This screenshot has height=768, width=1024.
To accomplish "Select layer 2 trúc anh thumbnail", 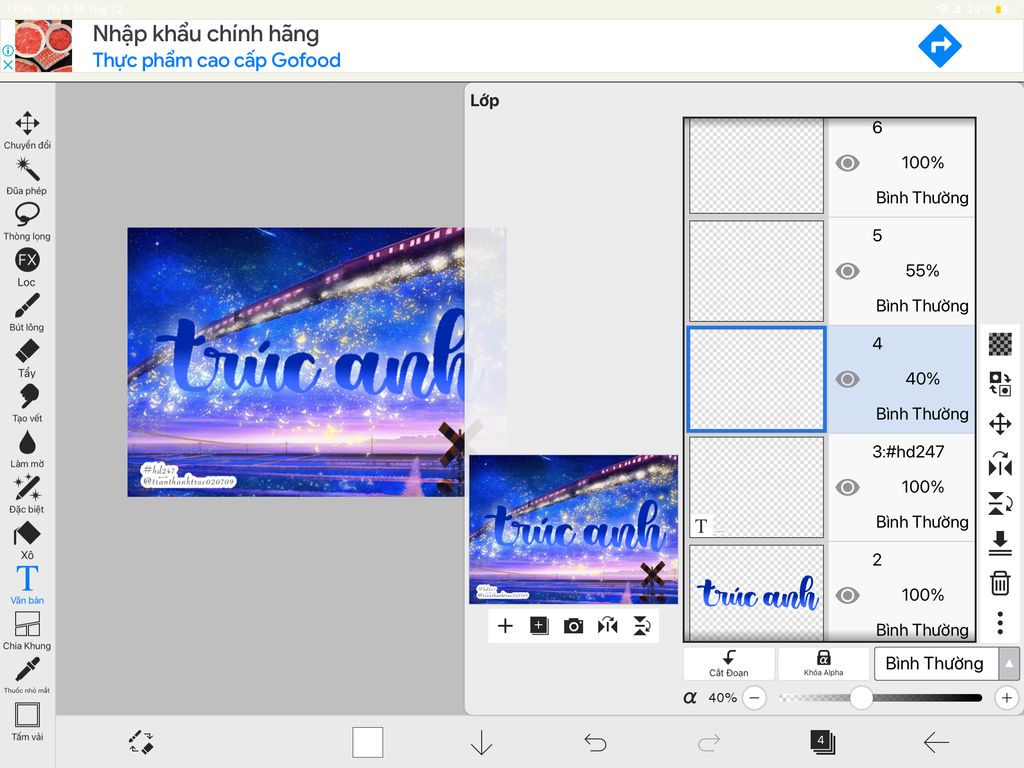I will click(x=756, y=593).
